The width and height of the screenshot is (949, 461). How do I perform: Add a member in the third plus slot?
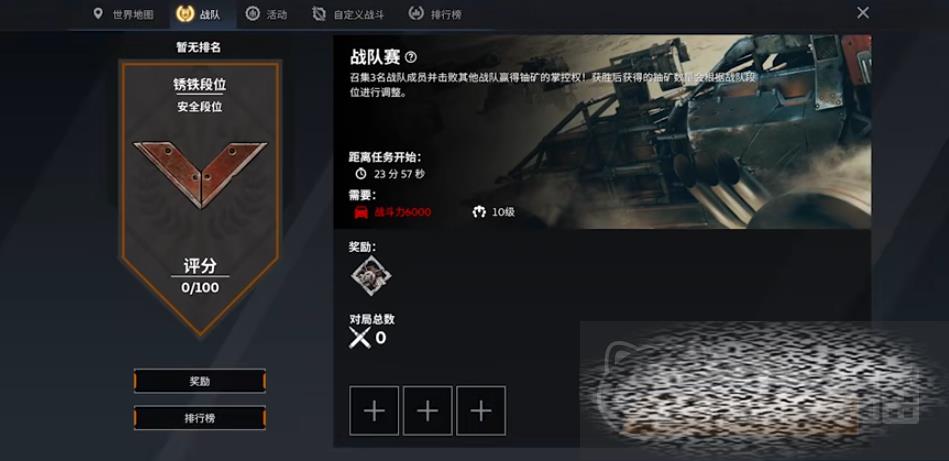(481, 411)
